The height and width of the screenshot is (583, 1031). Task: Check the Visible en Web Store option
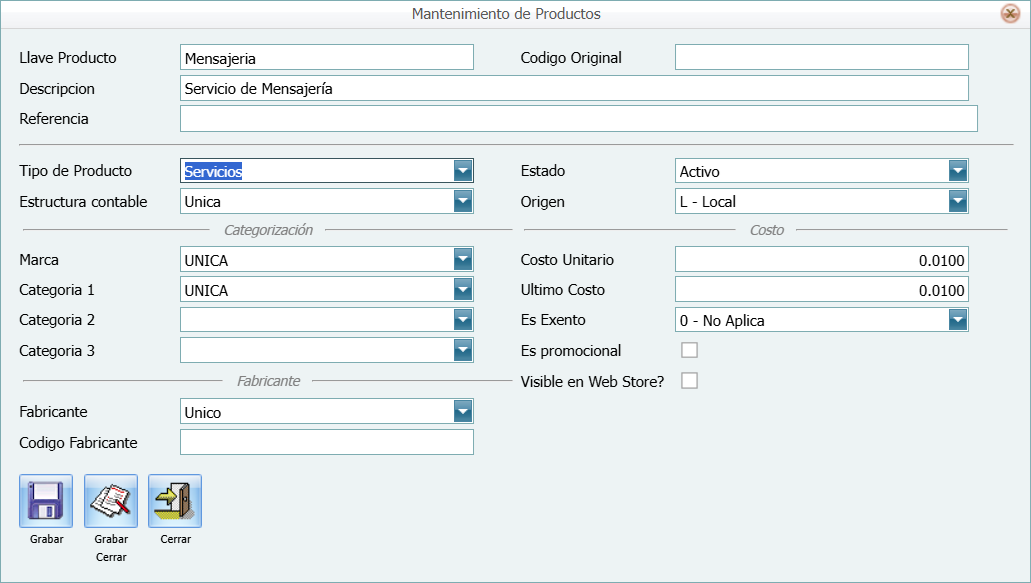[688, 380]
